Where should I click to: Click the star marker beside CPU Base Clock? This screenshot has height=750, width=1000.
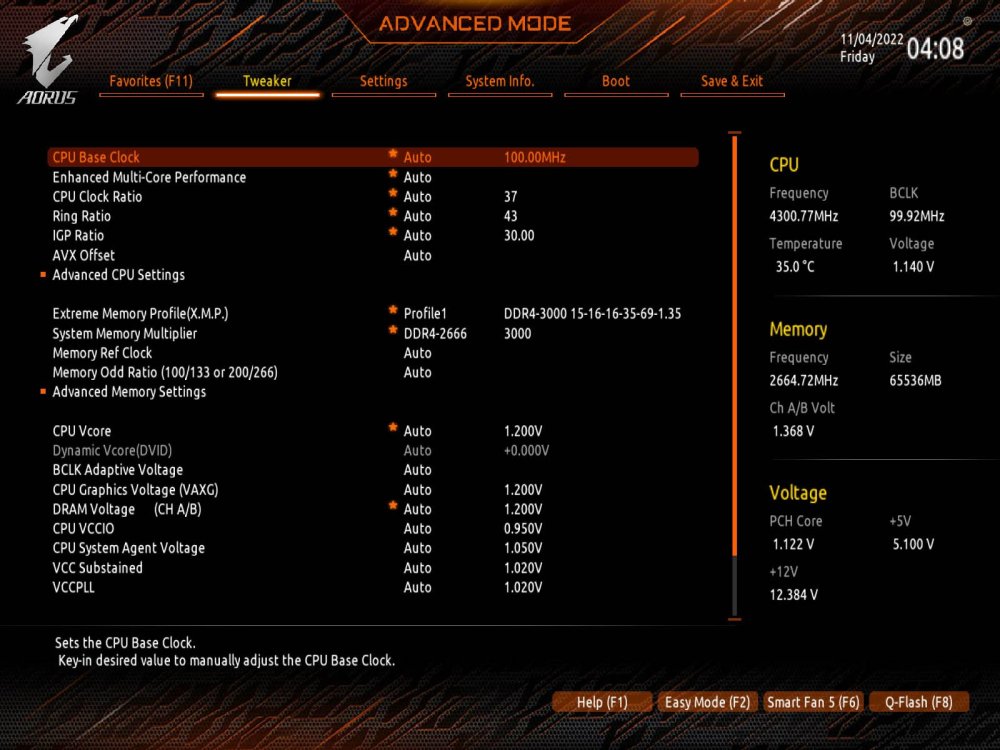click(393, 154)
